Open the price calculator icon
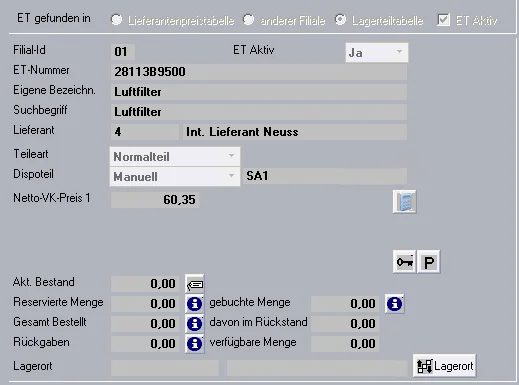 click(x=404, y=202)
